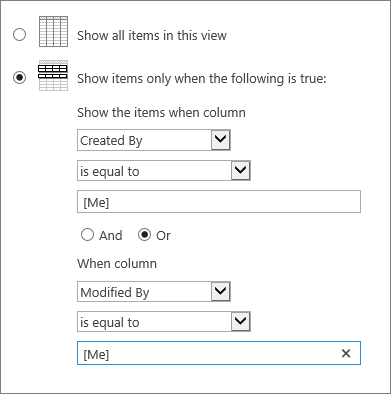Focus the first [Me] value field
Screen dimensions: 391x394
pyautogui.click(x=219, y=201)
